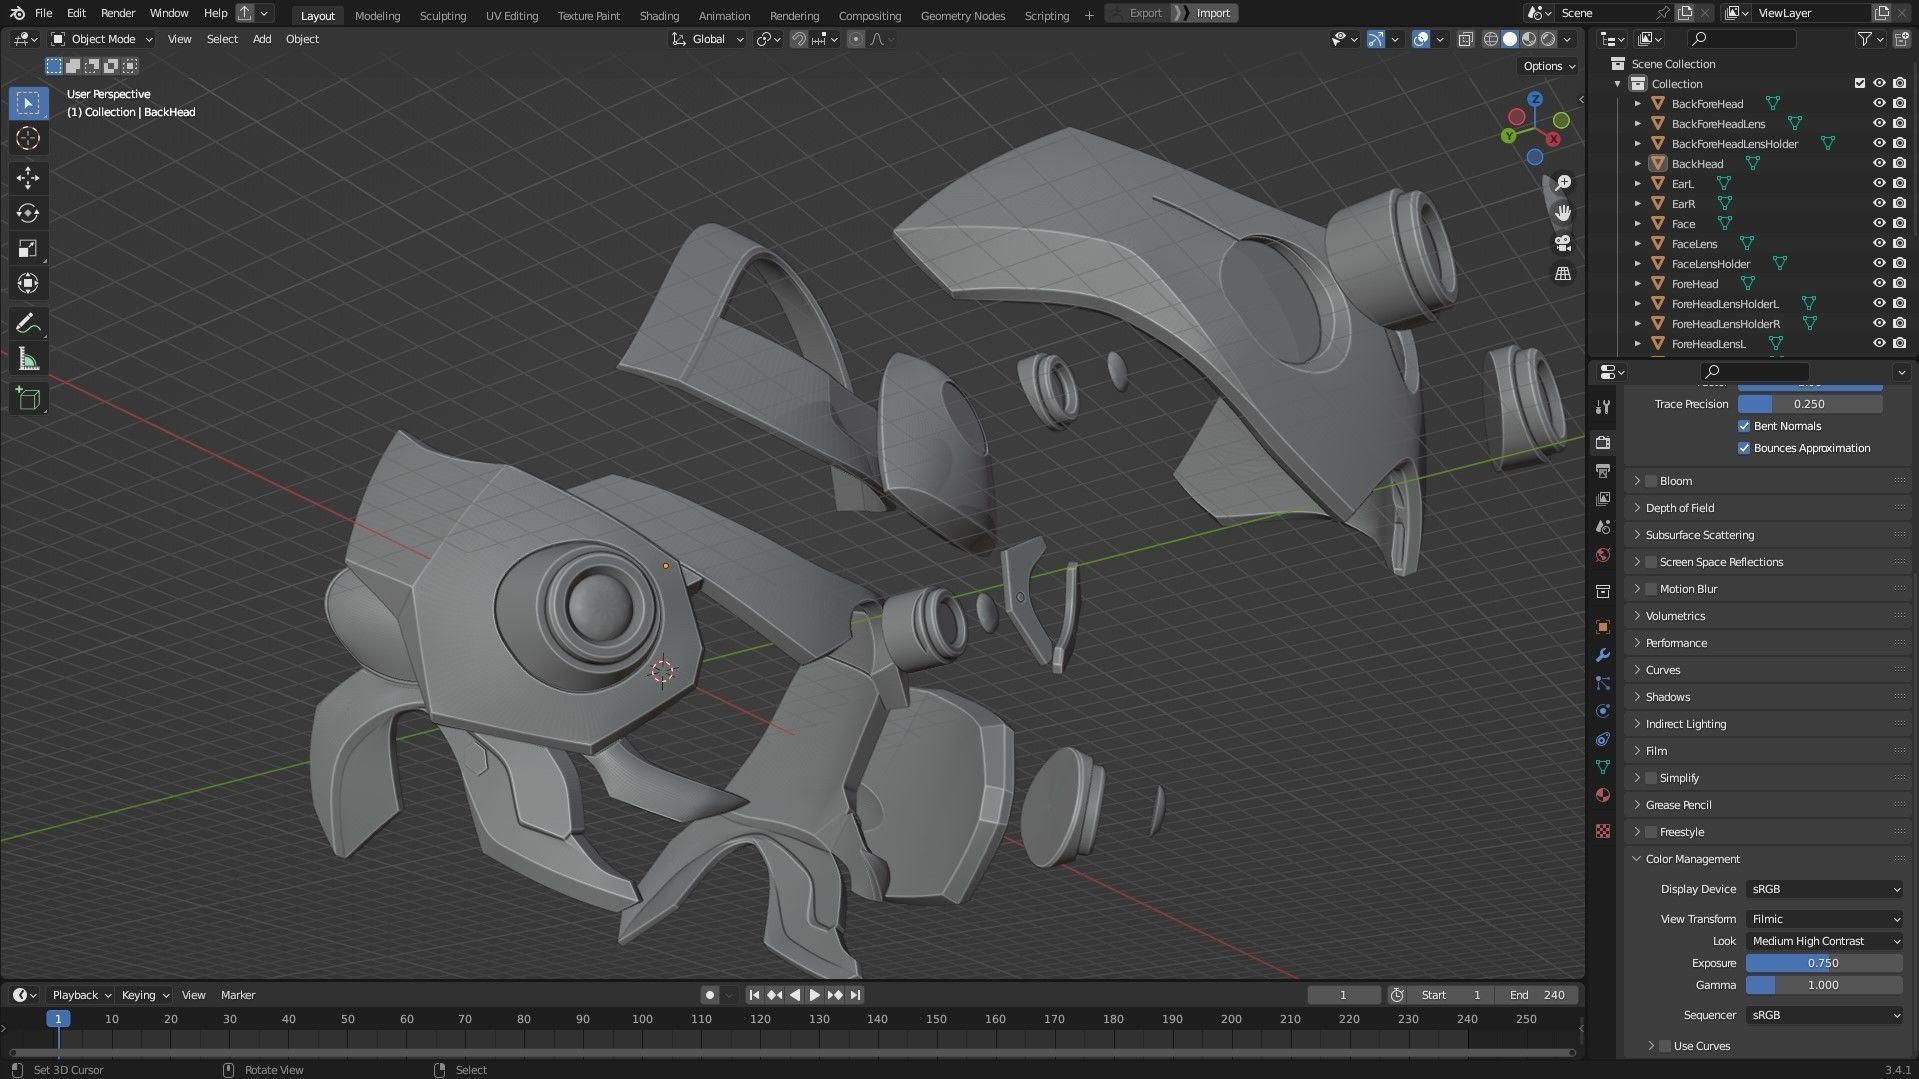Click the zoom view magnifier gizmo
Viewport: 1919px width, 1079px height.
click(x=1563, y=183)
